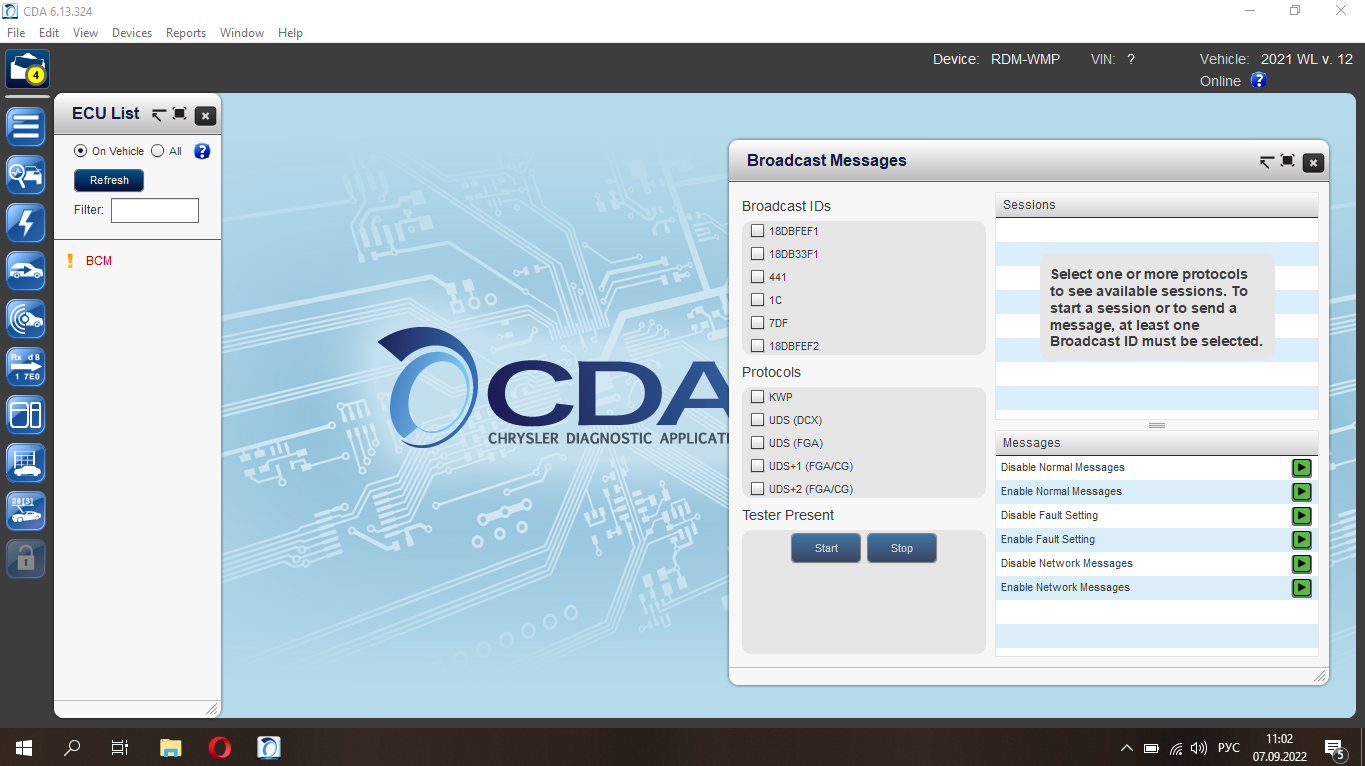Check the 18DBFEF1 broadcast ID checkbox

click(757, 231)
